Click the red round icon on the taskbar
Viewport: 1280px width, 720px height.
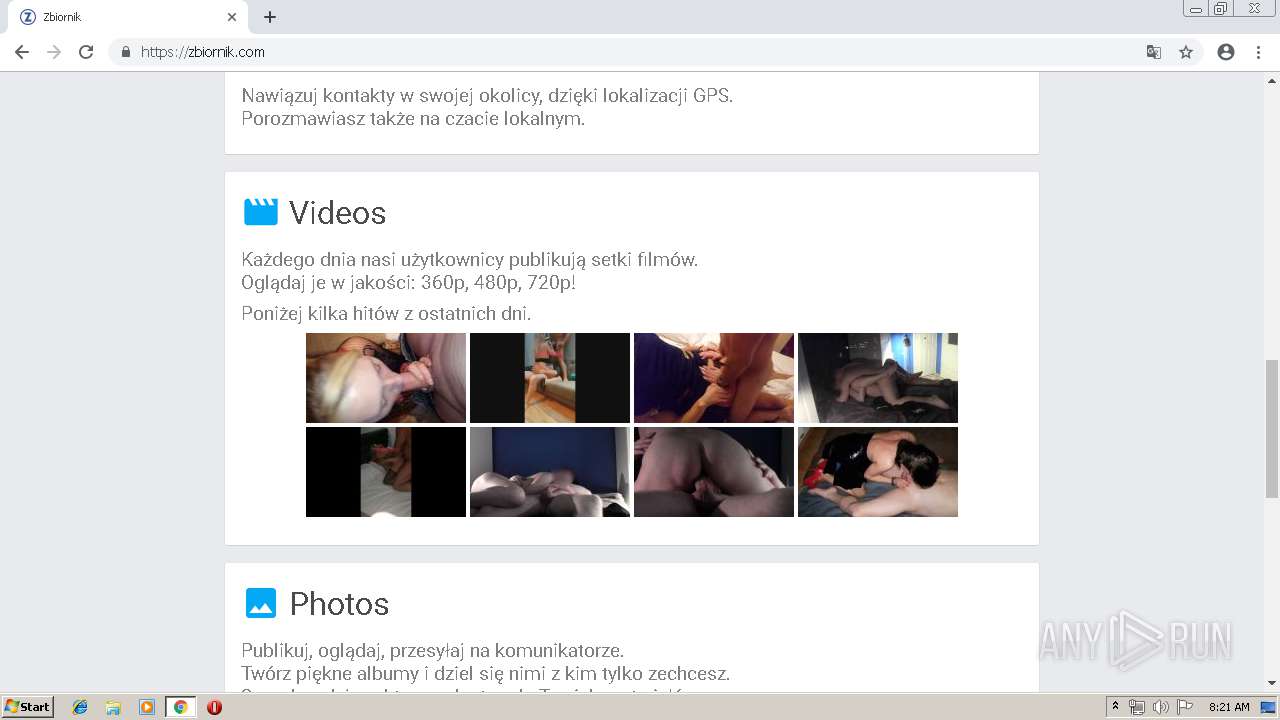pos(214,707)
